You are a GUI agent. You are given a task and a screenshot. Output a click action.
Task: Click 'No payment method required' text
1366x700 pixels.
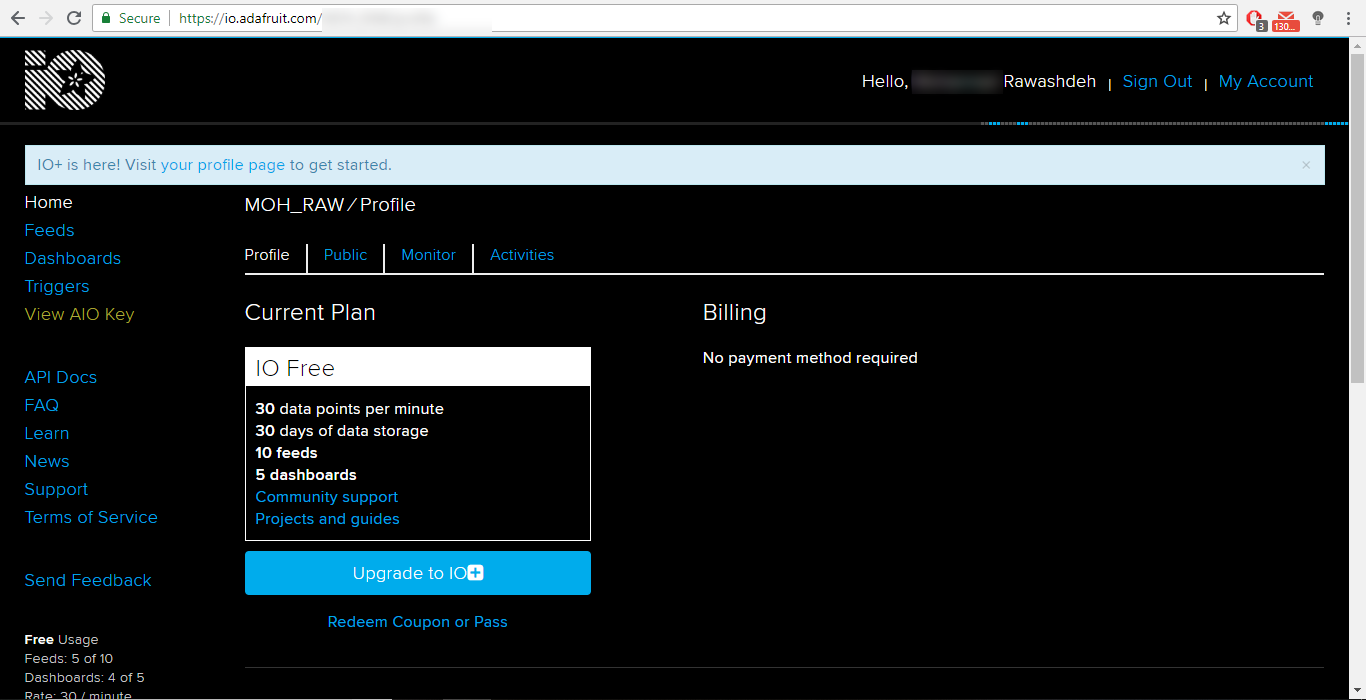click(810, 358)
